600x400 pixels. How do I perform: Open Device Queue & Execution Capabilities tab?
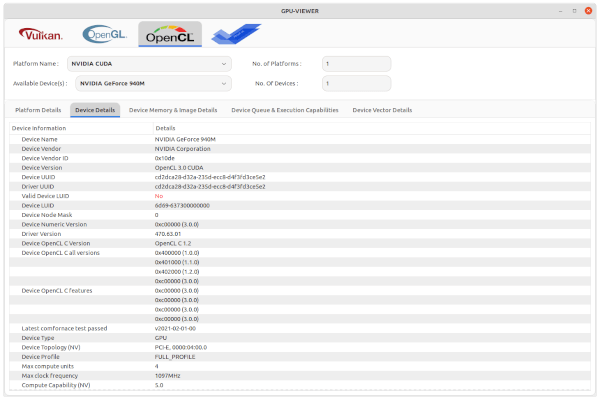pos(285,110)
